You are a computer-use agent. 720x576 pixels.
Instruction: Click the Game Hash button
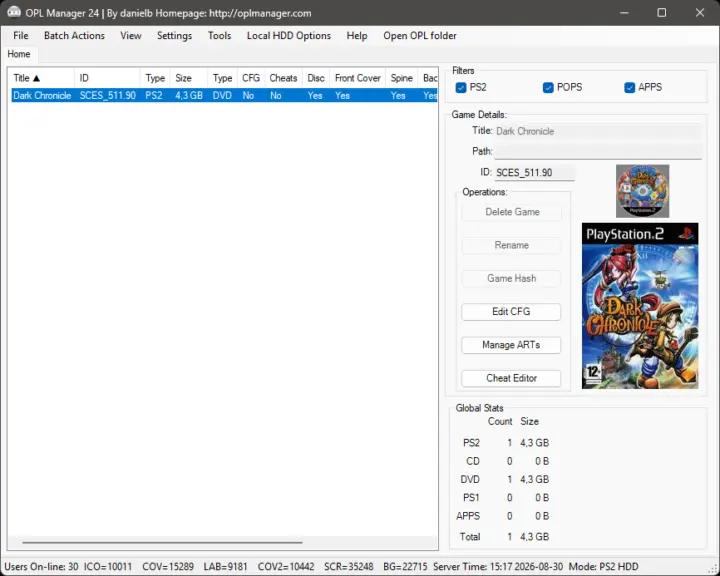tap(511, 278)
